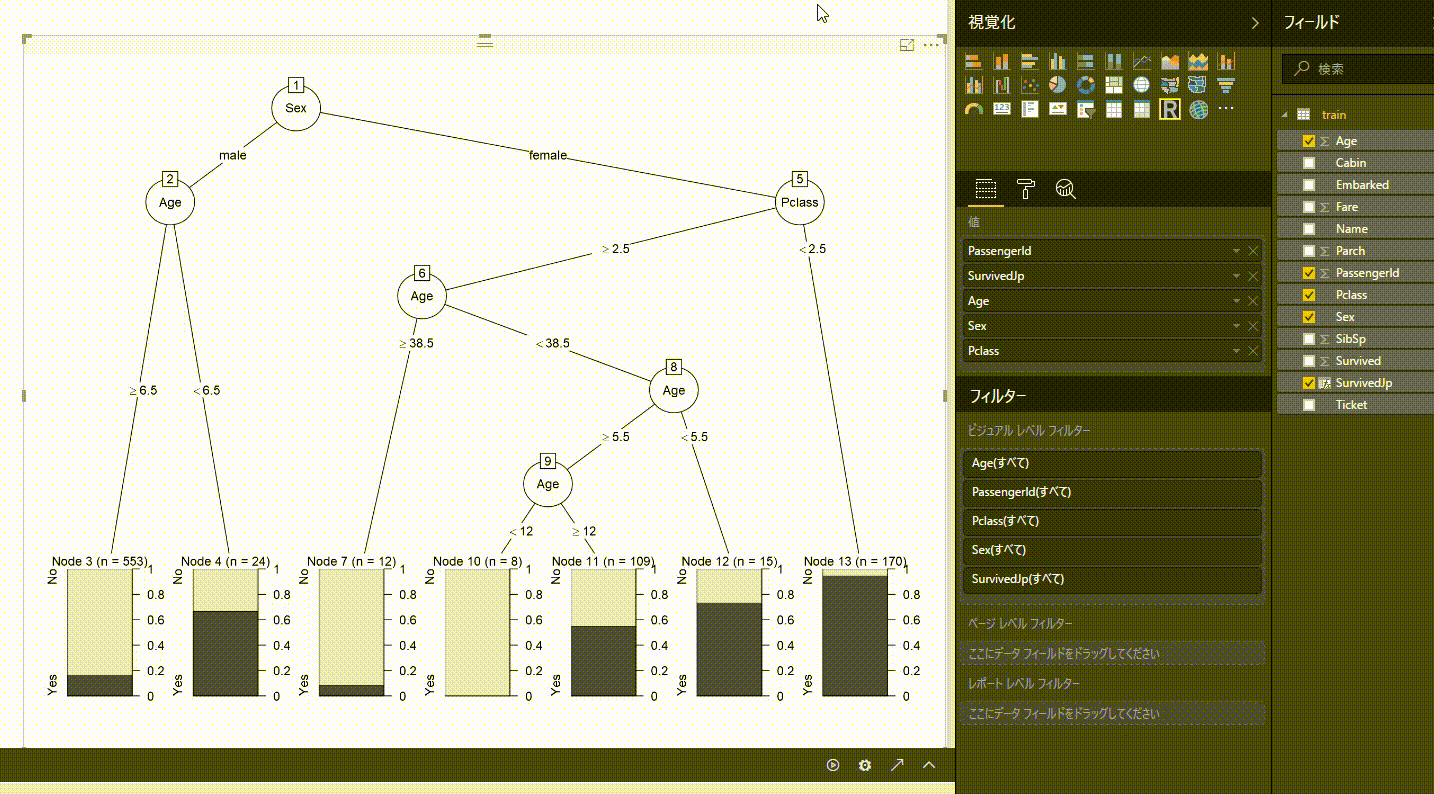
Task: Select the 100% stacked bar chart visual
Action: pos(1086,61)
